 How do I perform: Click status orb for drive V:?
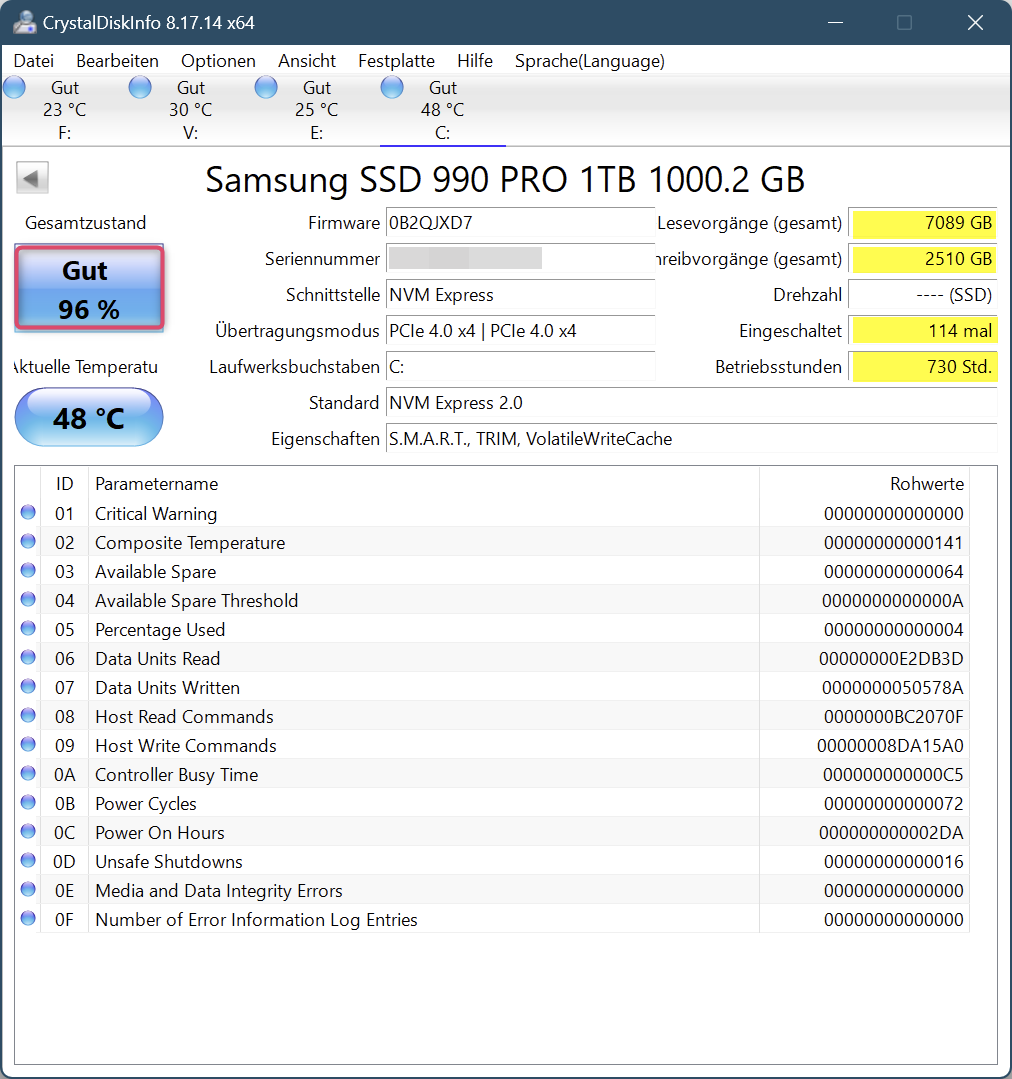coord(140,87)
